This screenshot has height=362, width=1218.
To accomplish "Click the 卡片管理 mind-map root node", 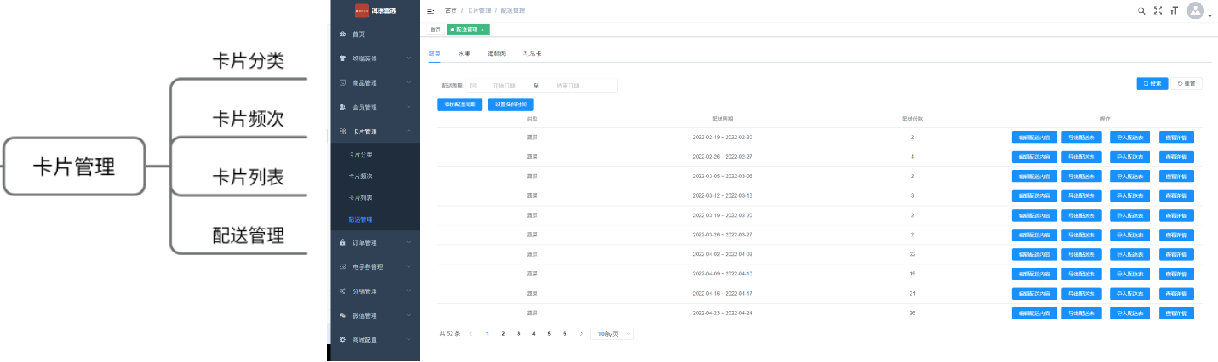I will pos(74,166).
